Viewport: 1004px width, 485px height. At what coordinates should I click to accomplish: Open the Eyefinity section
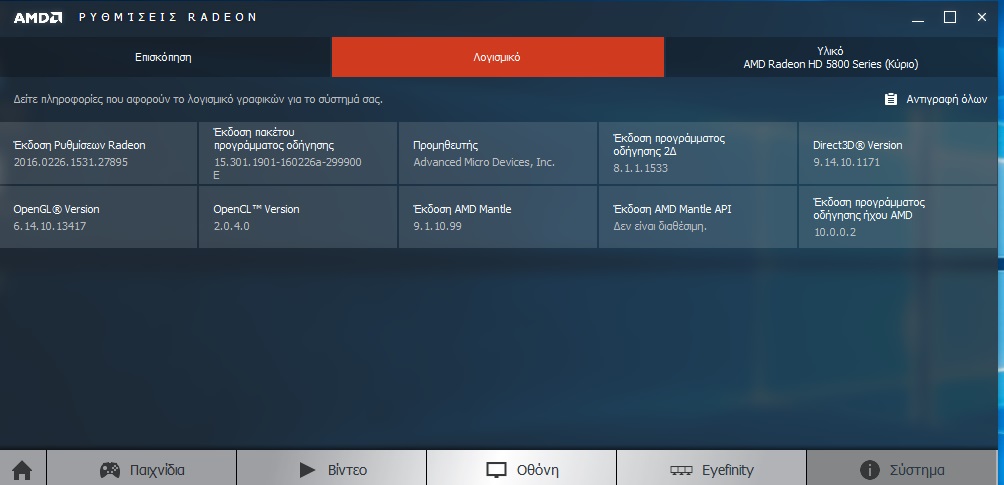pos(711,470)
